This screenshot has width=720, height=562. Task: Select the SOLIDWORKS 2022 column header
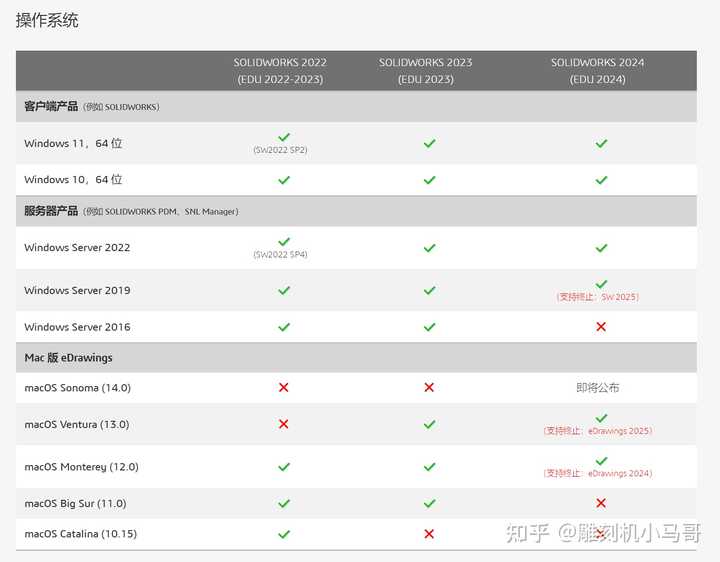(280, 71)
